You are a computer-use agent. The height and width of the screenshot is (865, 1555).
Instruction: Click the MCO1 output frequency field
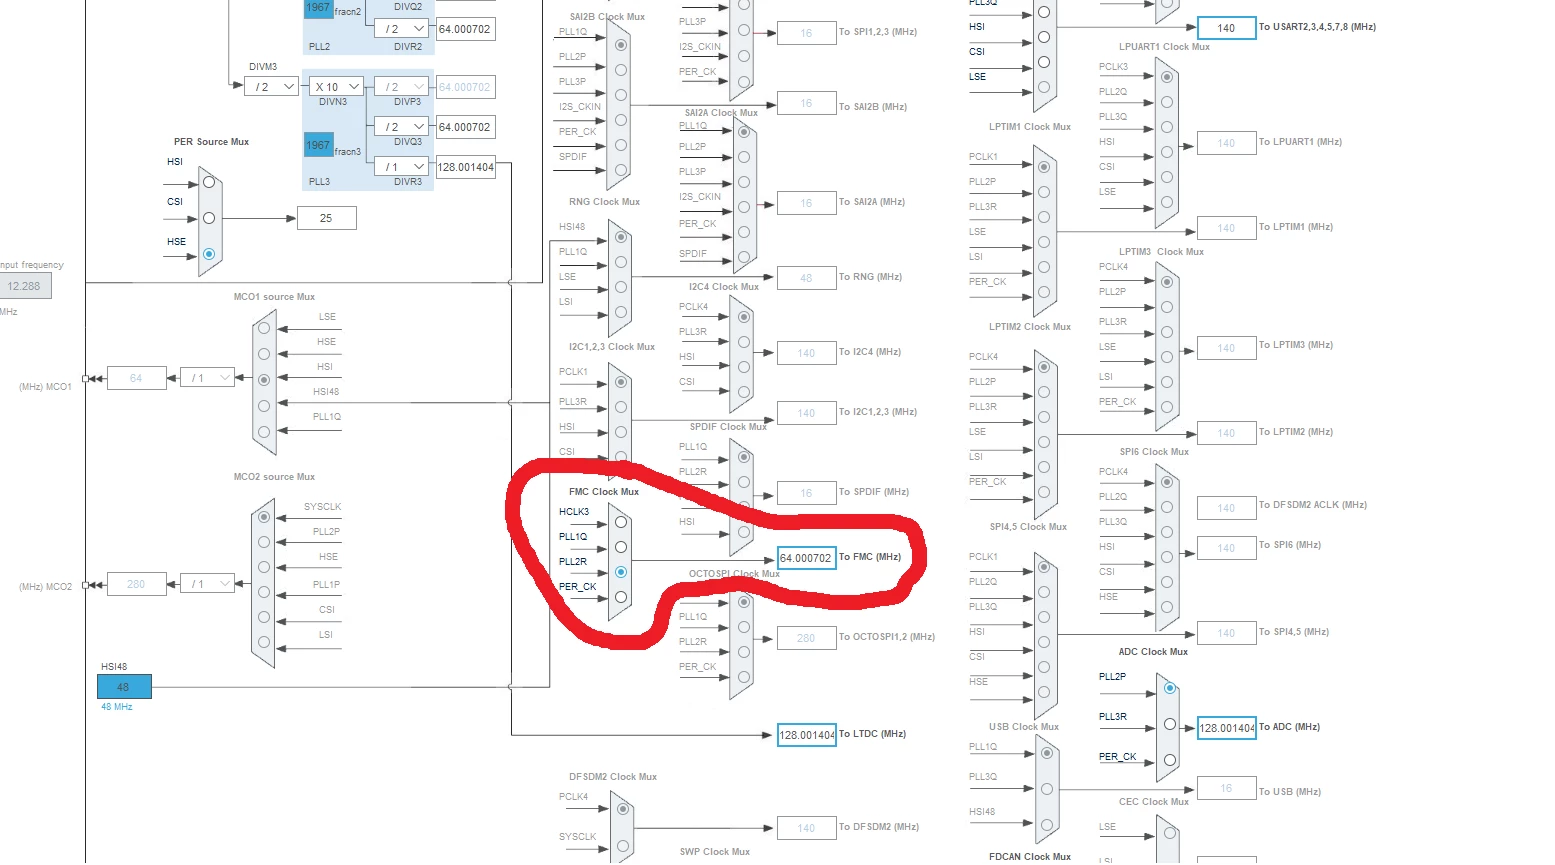(136, 378)
